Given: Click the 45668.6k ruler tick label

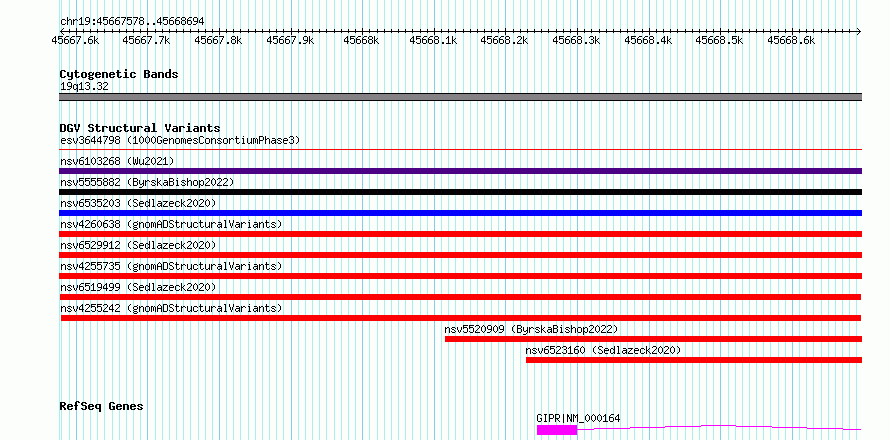Looking at the screenshot, I should 791,40.
